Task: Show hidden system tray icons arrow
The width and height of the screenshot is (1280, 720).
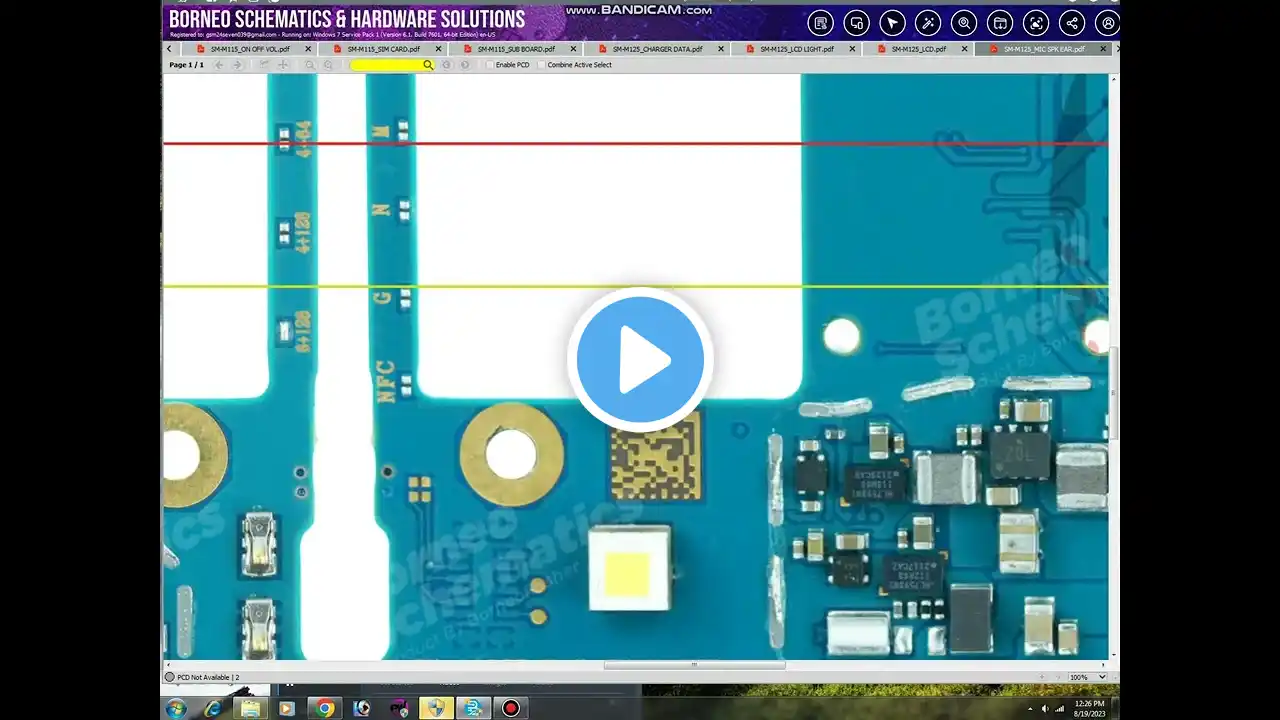Action: (1031, 708)
